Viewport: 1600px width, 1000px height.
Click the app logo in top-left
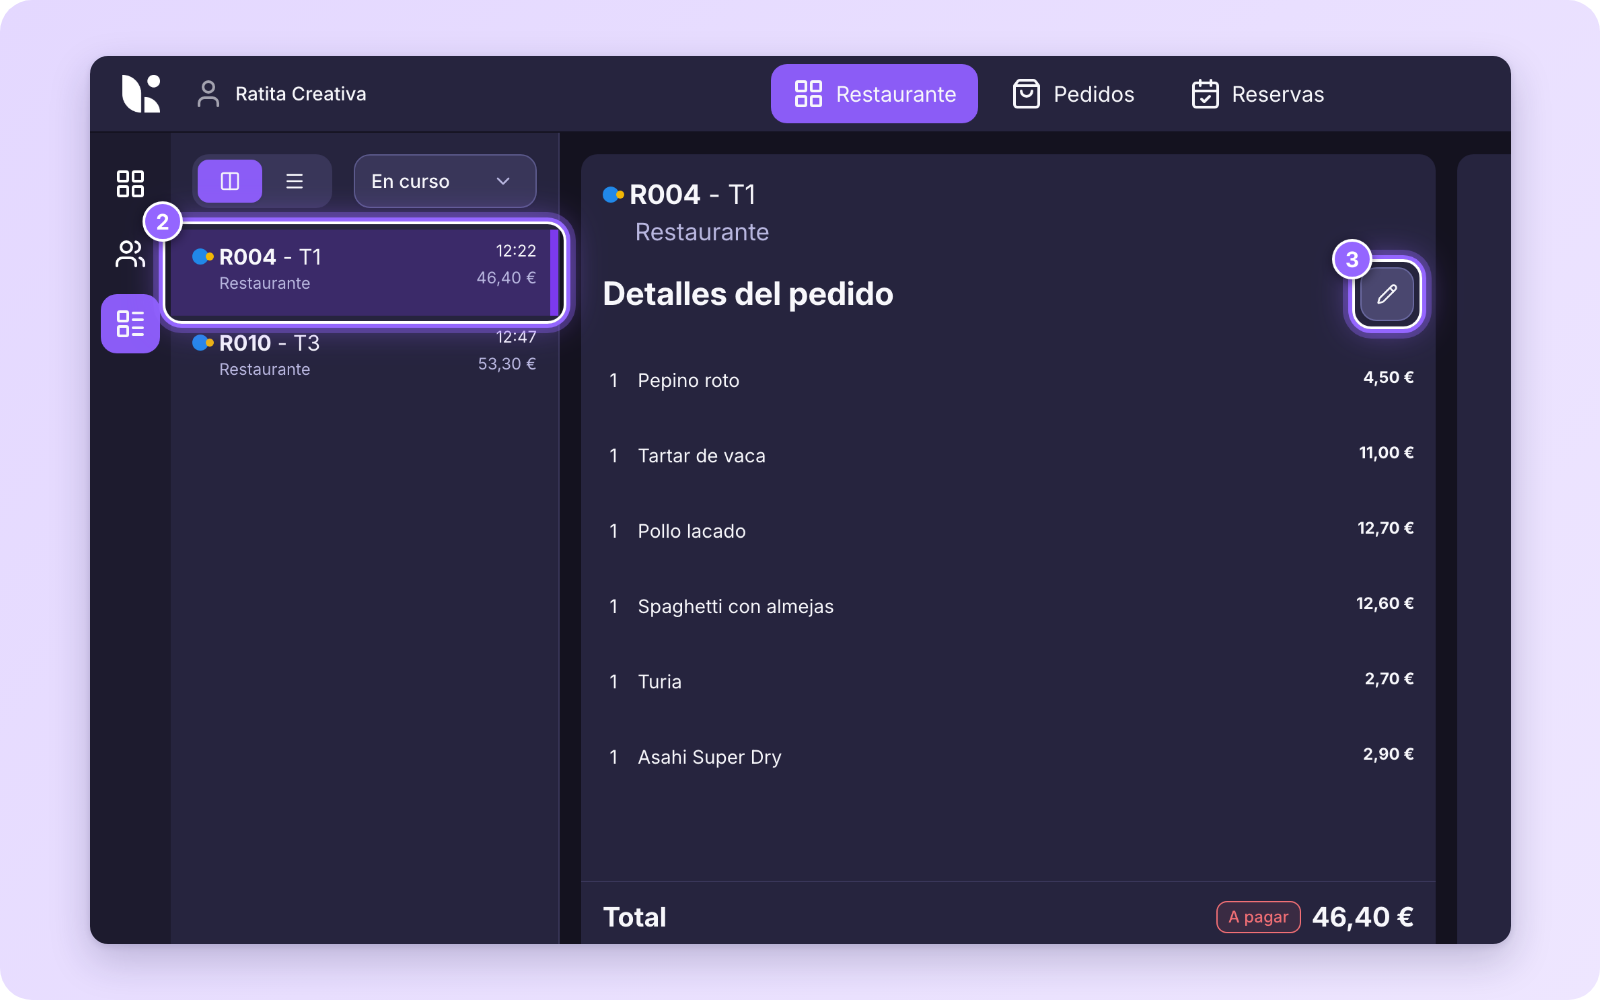tap(141, 94)
